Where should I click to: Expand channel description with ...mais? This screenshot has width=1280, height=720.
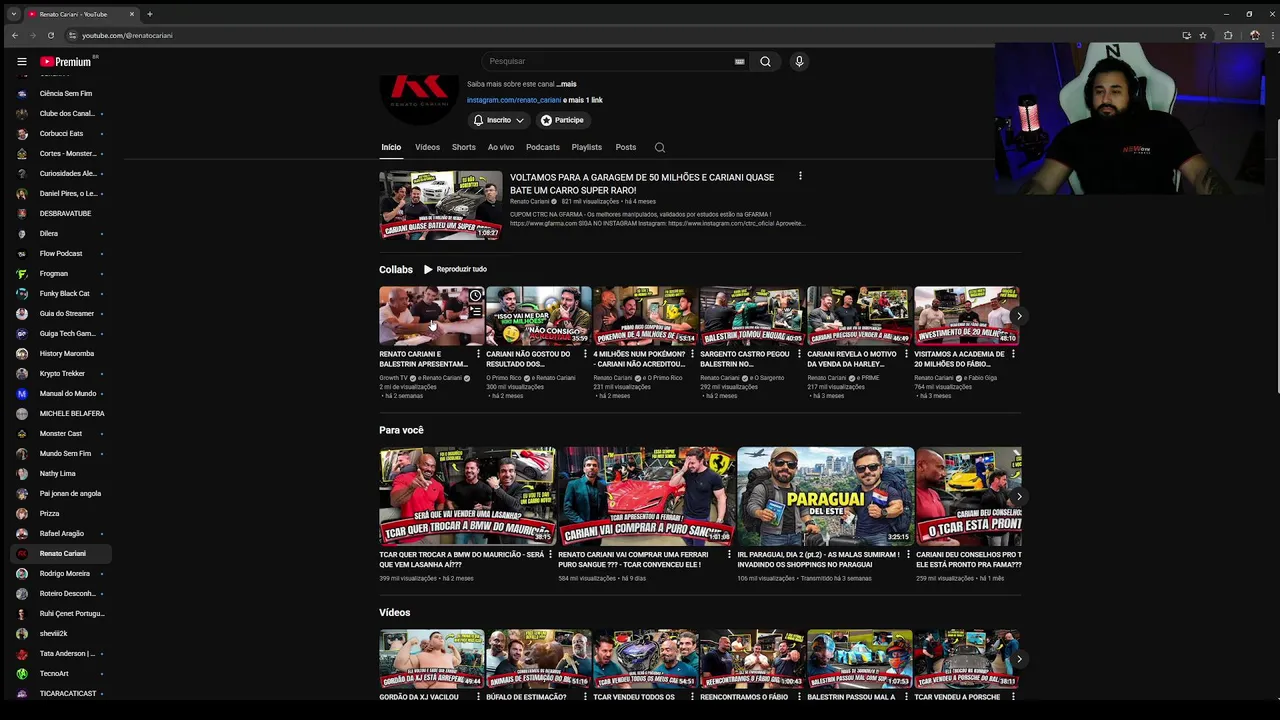[x=567, y=84]
